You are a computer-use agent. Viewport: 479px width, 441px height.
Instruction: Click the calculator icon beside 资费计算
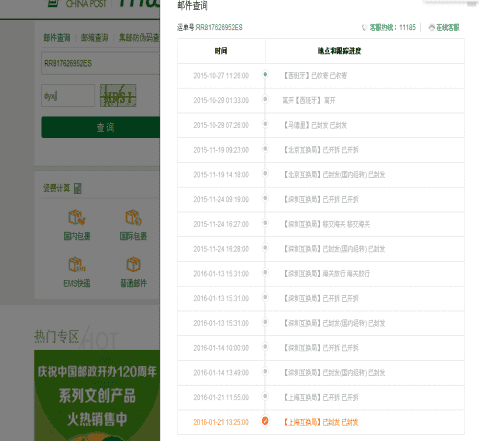tap(78, 188)
